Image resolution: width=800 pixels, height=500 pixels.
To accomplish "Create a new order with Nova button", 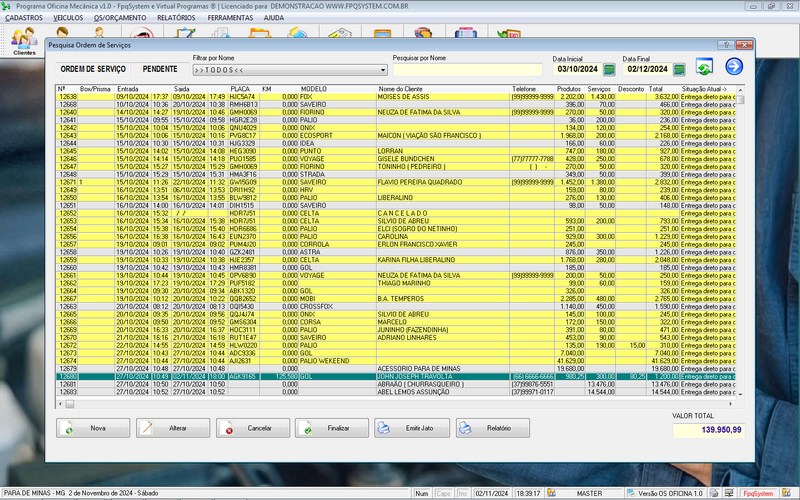I will (x=93, y=428).
